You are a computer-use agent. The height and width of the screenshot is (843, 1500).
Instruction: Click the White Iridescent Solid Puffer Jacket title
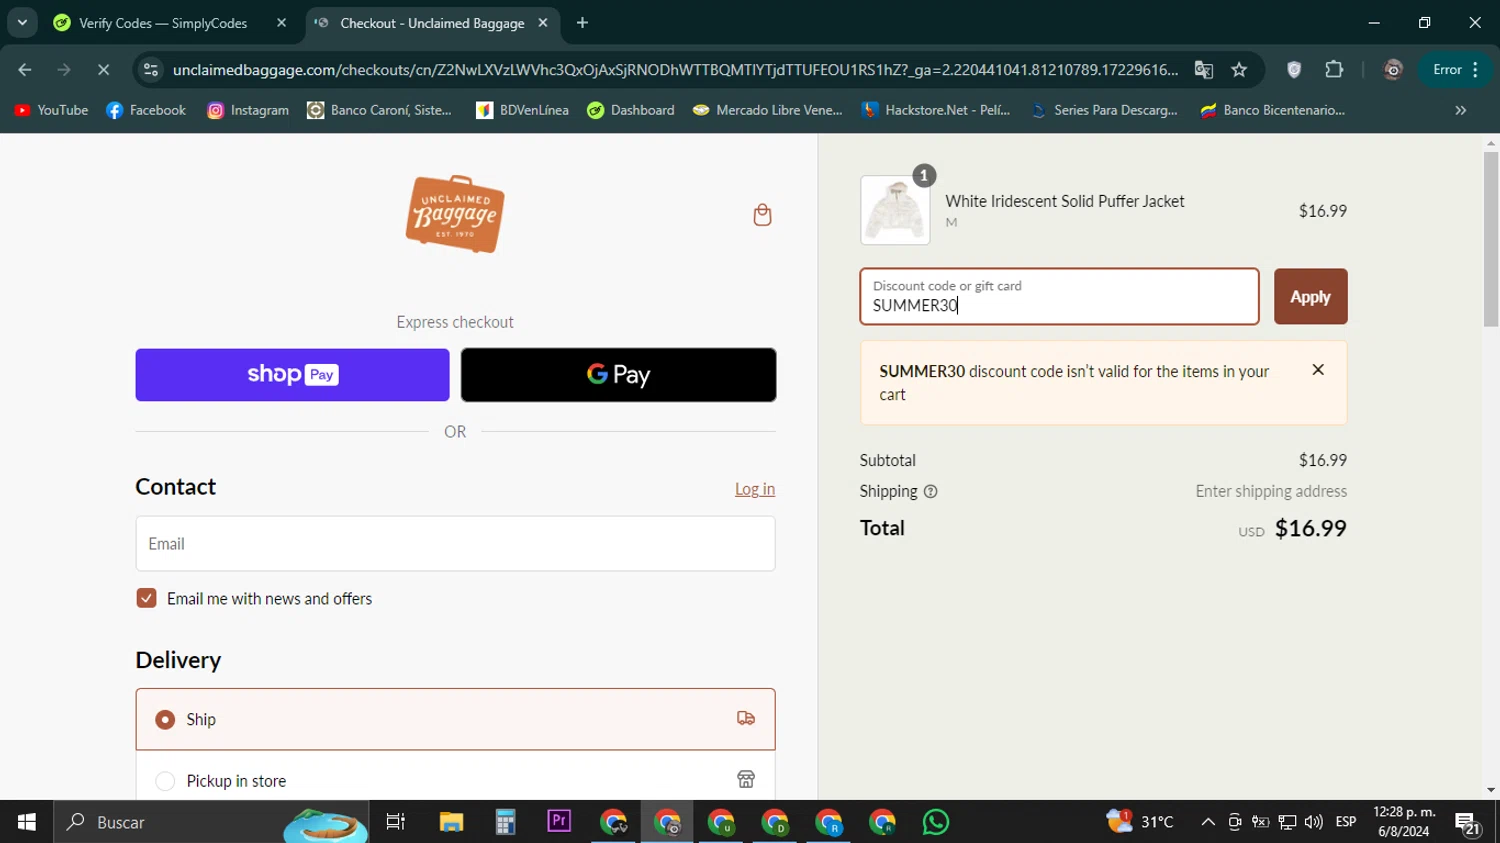[1065, 201]
